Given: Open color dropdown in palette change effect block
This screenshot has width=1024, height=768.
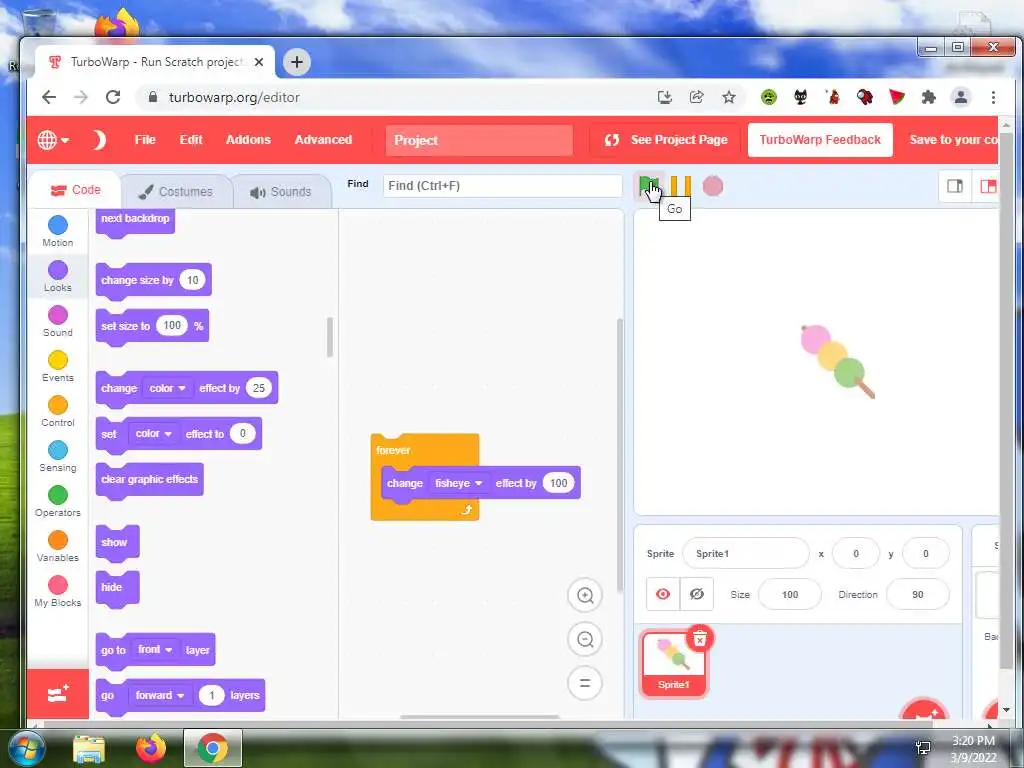Looking at the screenshot, I should pyautogui.click(x=167, y=388).
